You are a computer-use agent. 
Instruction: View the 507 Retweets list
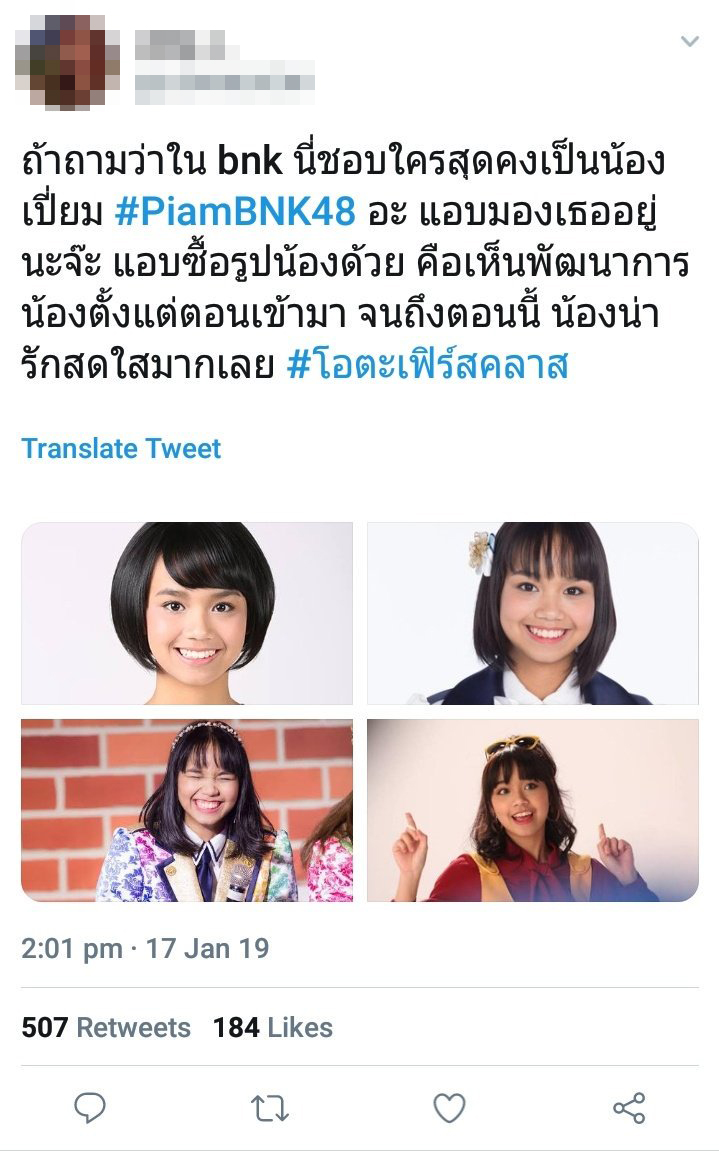[106, 1028]
